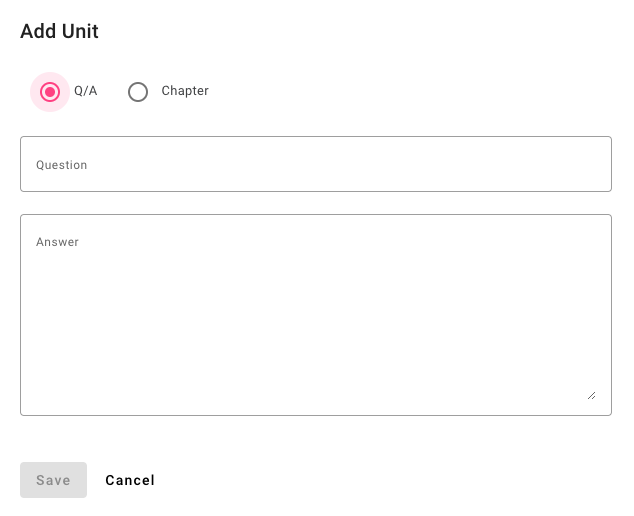Grab the Answer textarea resize handle
Screen dimensions: 634x516
(591, 395)
